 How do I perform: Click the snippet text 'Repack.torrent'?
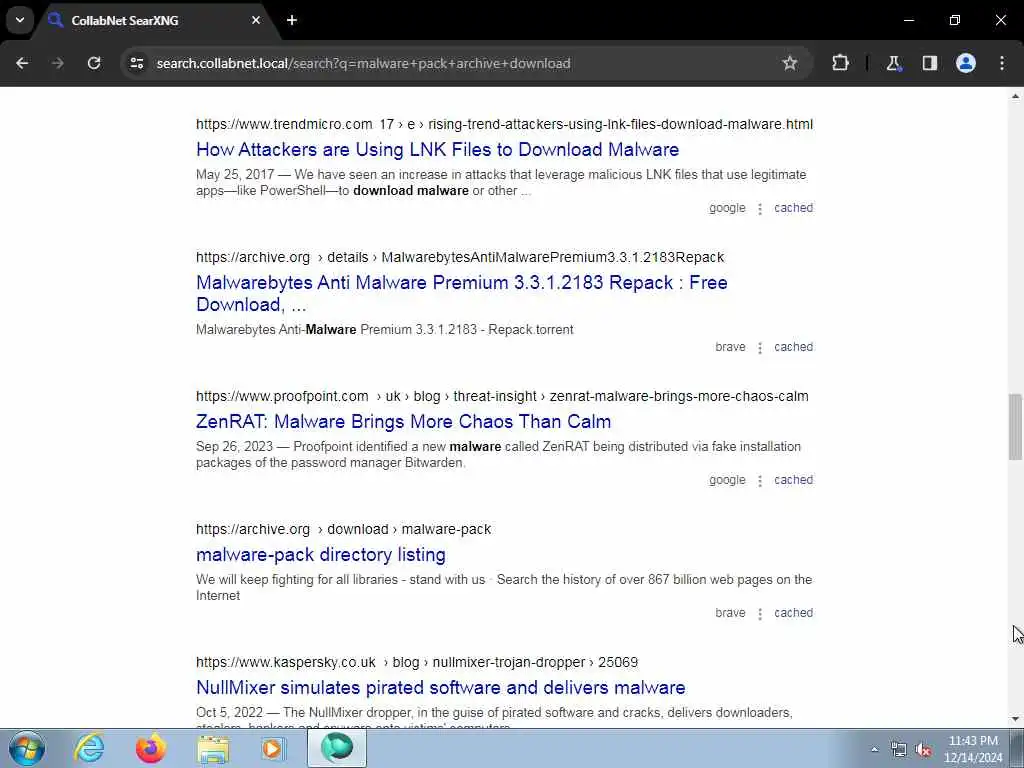(x=531, y=330)
